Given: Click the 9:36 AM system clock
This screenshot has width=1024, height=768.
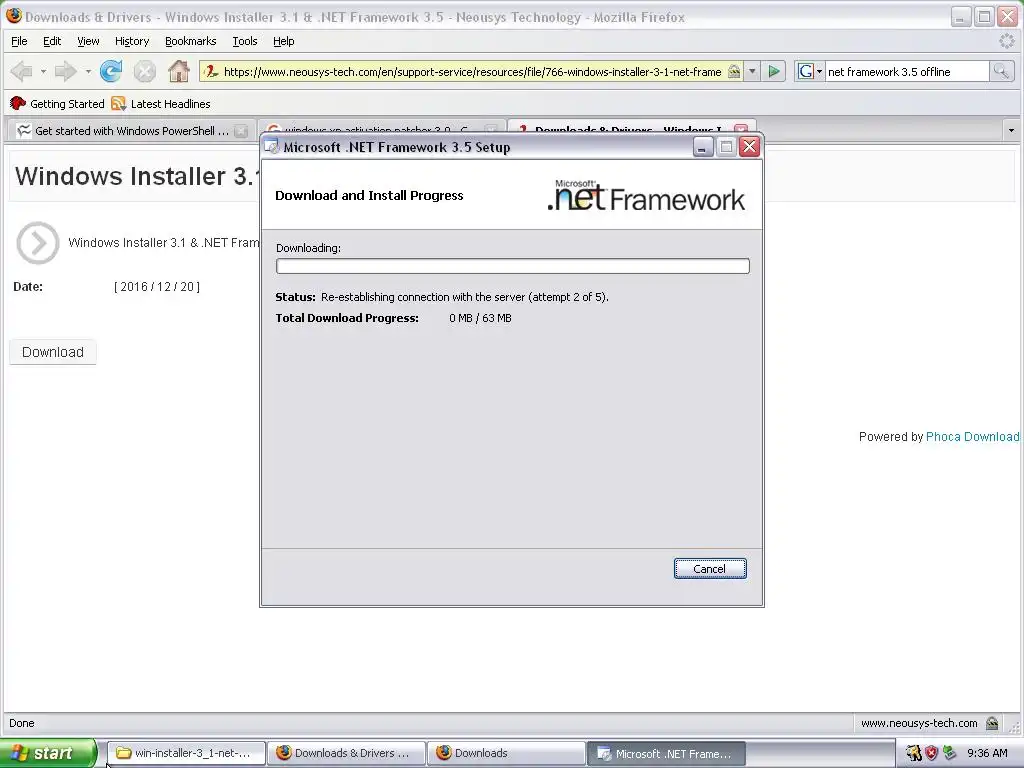Looking at the screenshot, I should pos(987,753).
